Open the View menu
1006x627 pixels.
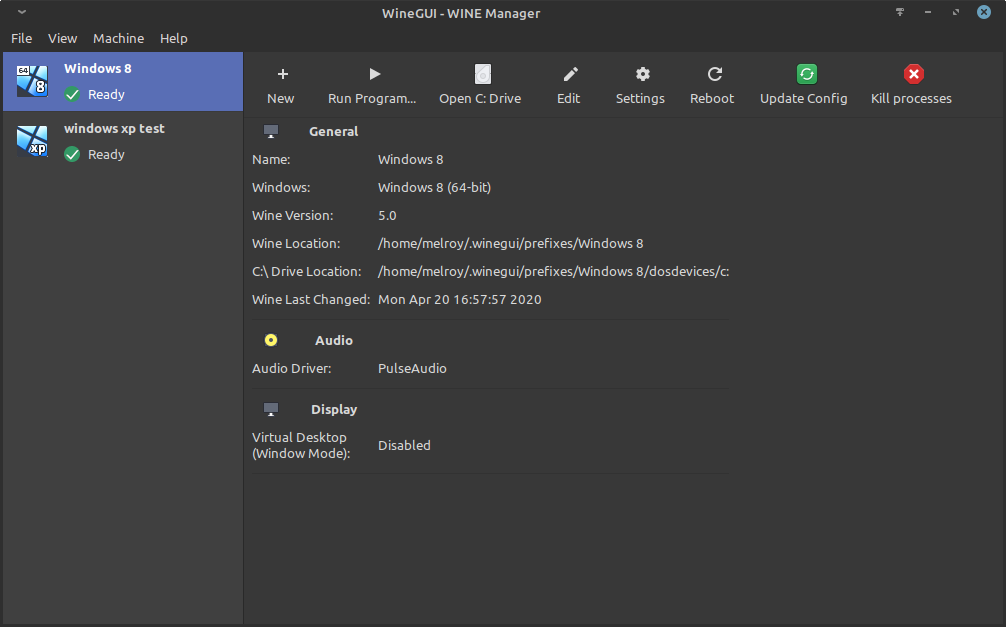62,39
